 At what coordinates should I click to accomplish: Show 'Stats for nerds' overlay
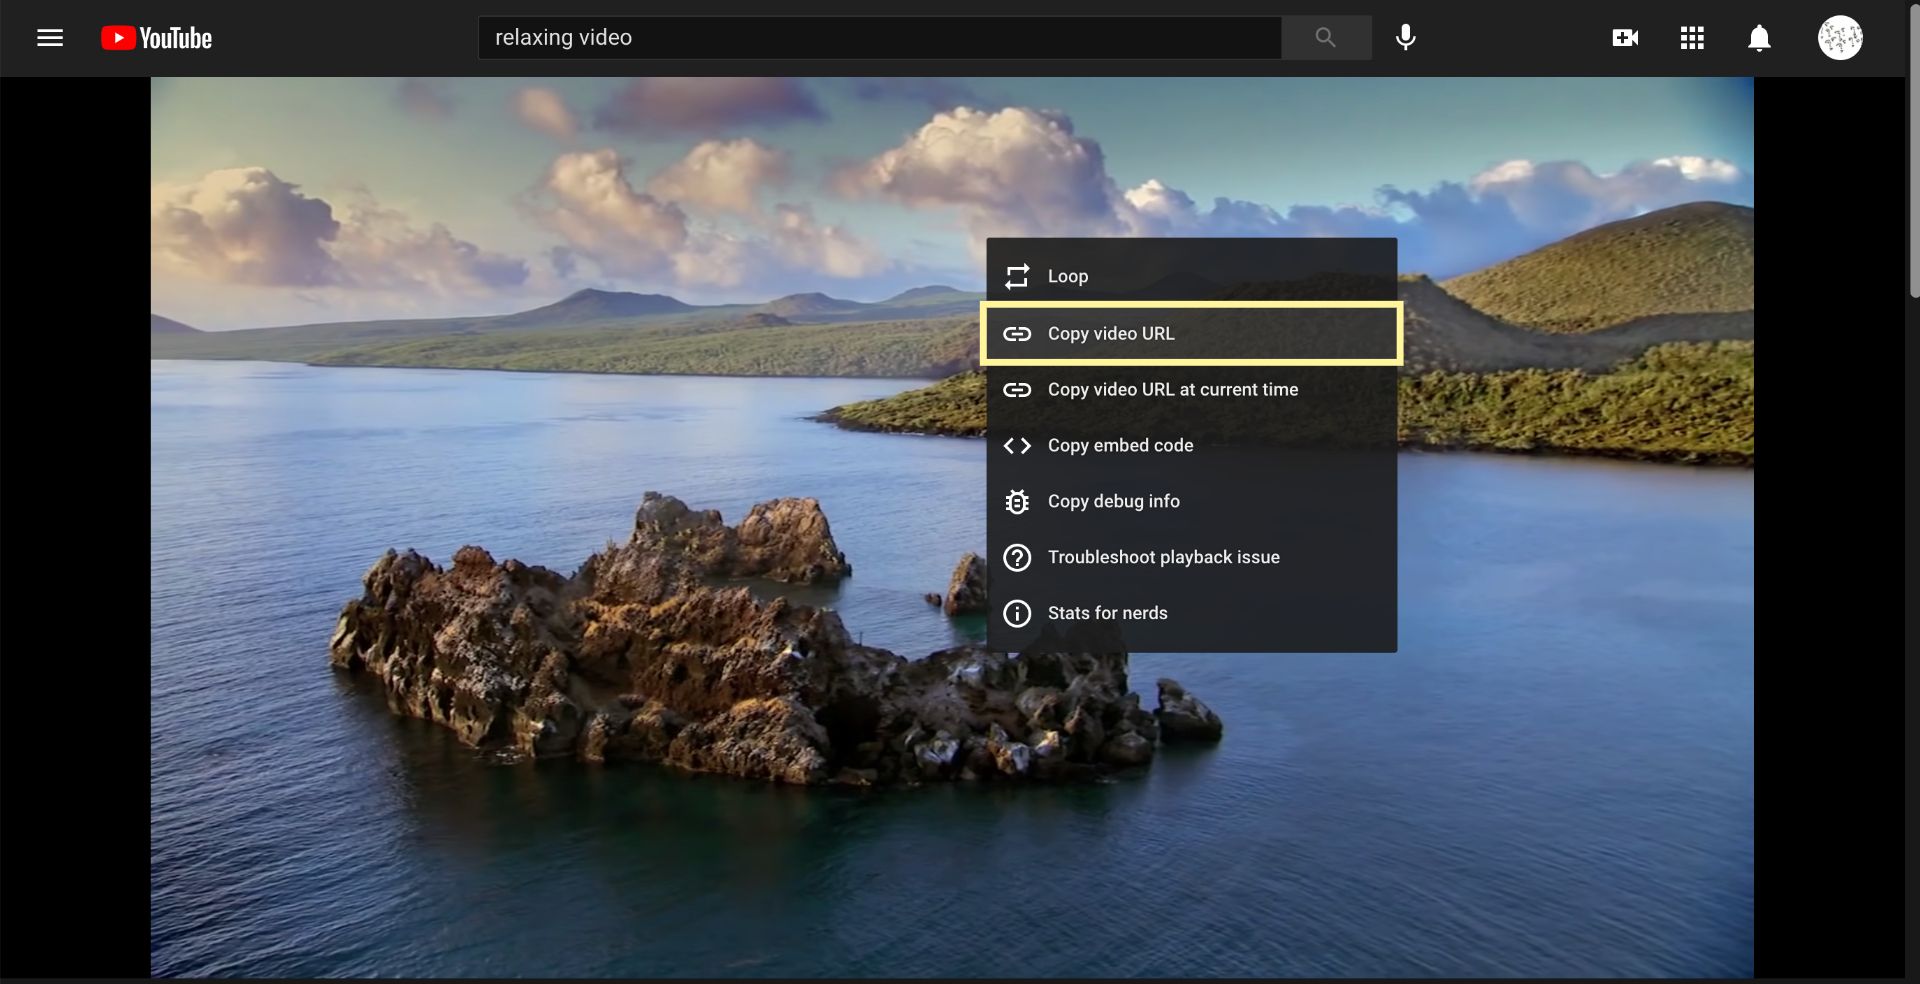point(1107,613)
